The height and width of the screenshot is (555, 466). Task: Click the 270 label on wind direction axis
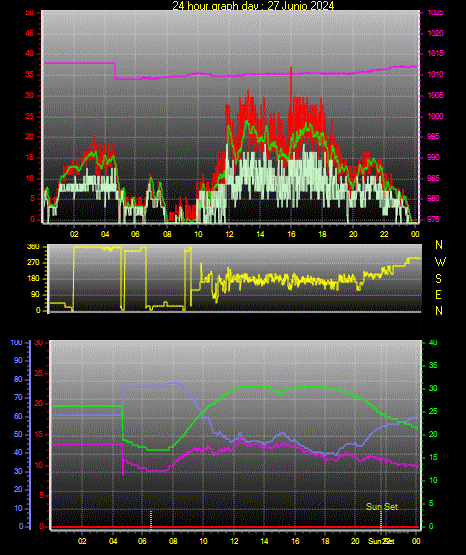click(x=34, y=263)
